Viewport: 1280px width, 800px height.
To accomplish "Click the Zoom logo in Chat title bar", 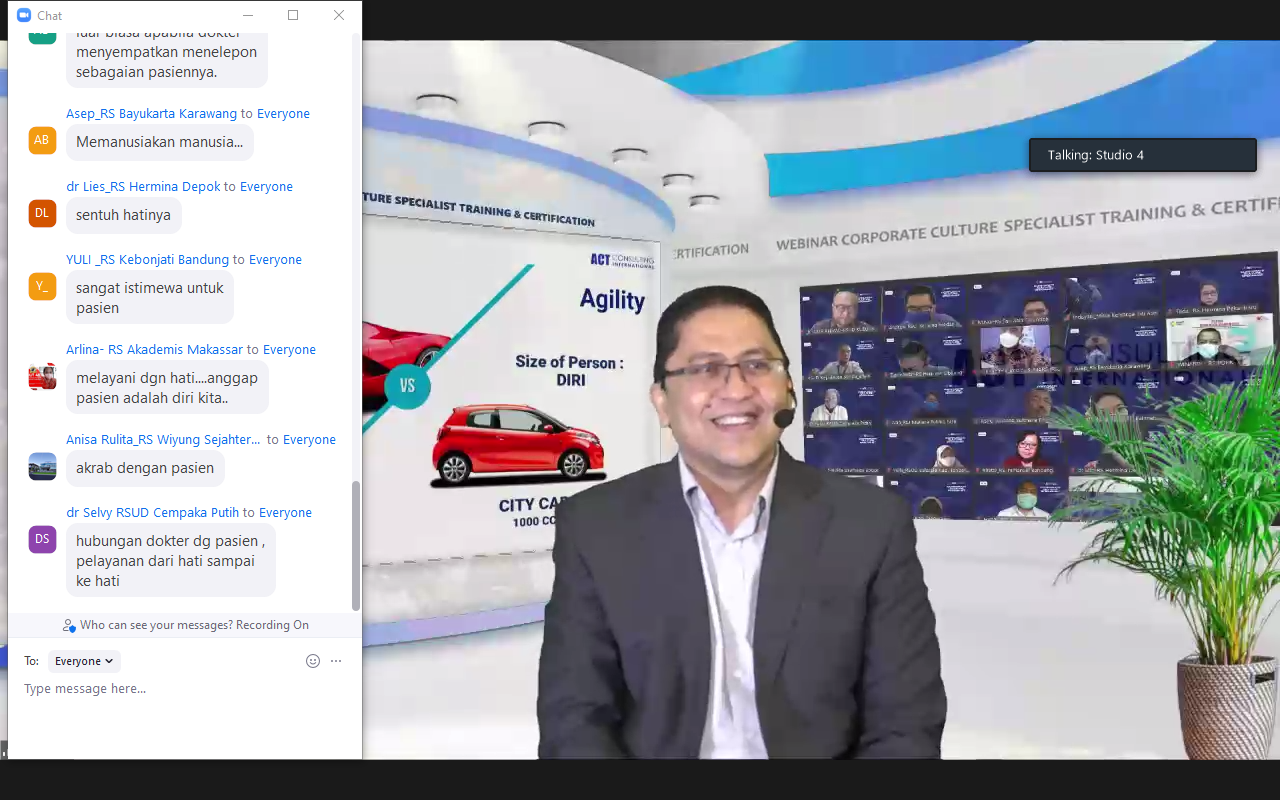I will click(24, 15).
